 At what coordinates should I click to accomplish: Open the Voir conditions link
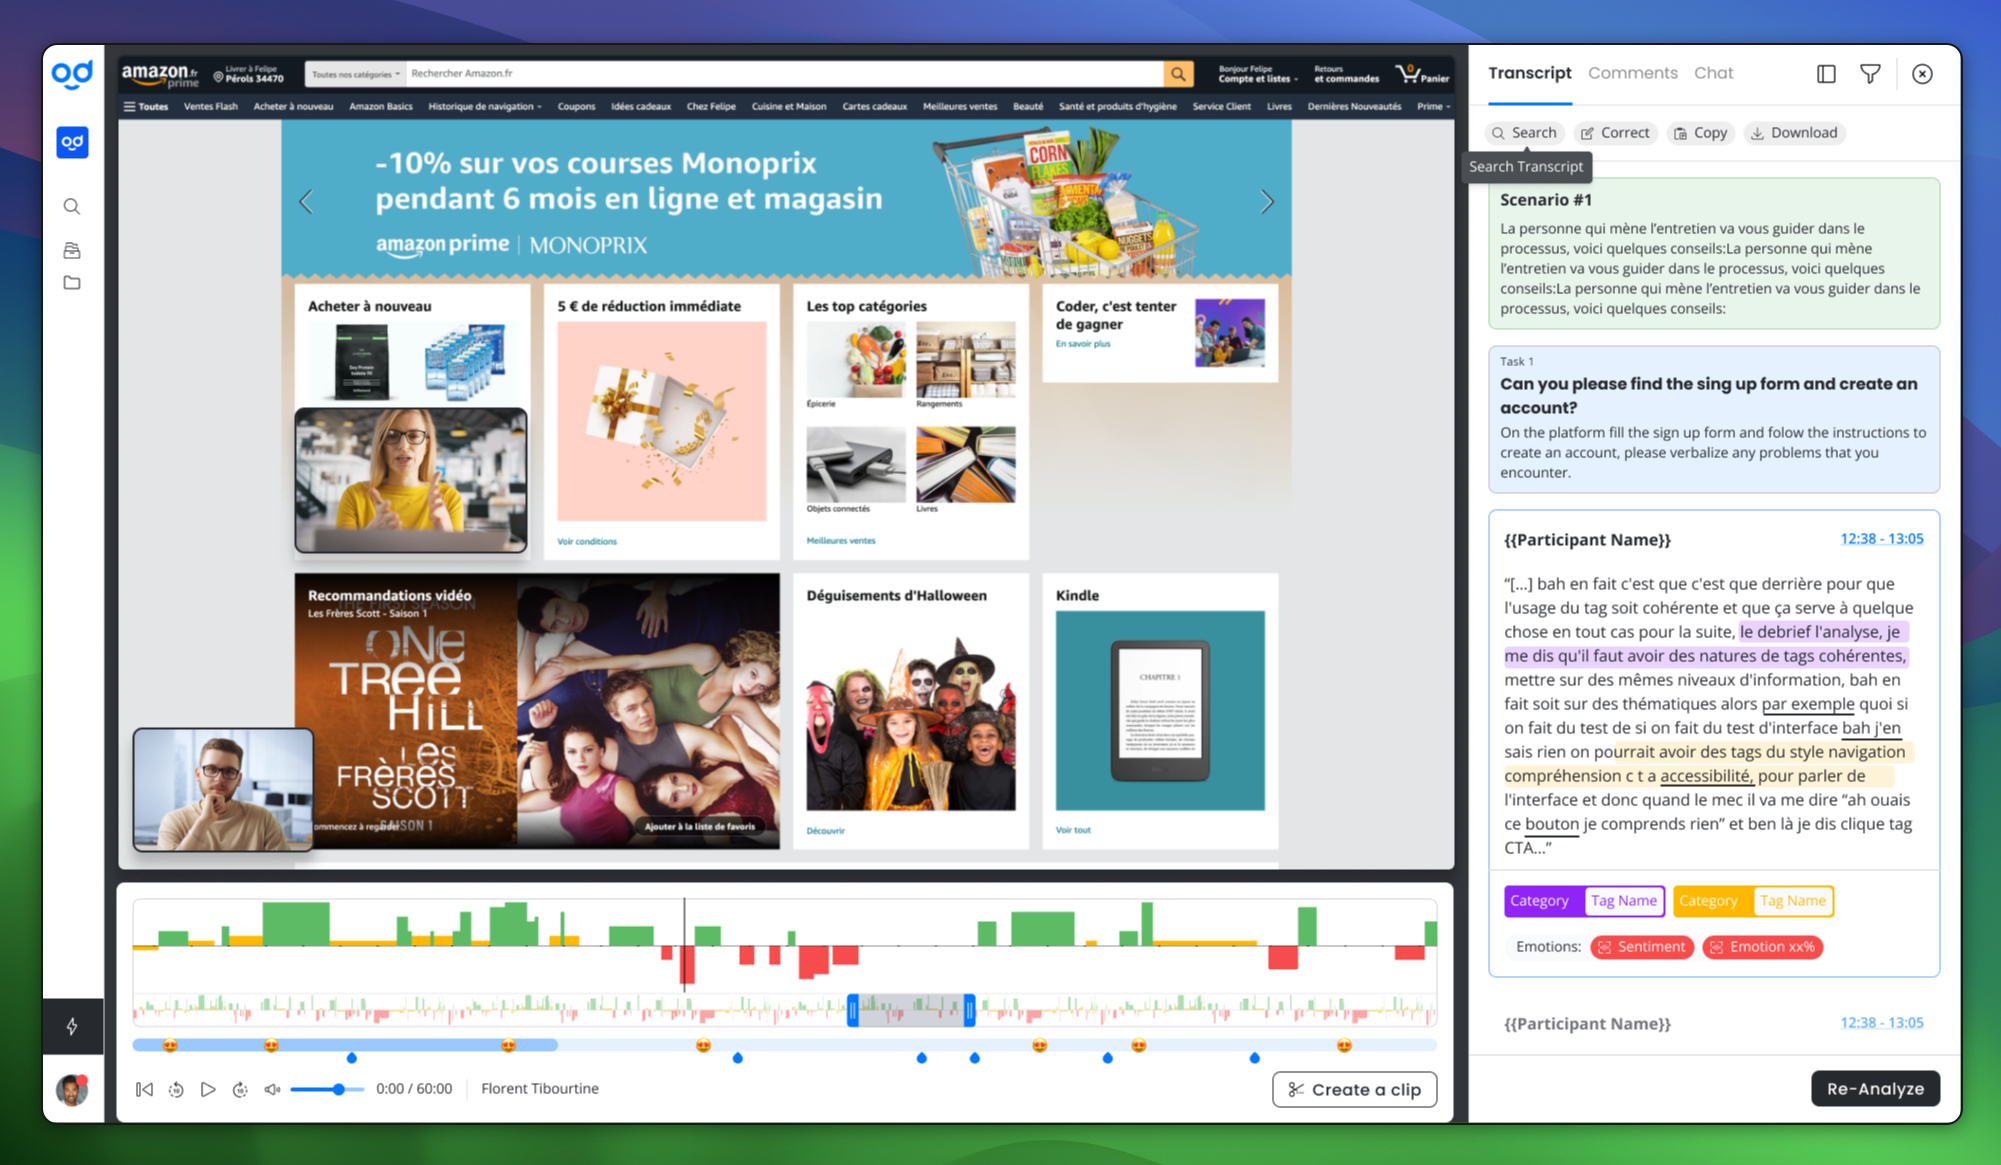(x=587, y=541)
